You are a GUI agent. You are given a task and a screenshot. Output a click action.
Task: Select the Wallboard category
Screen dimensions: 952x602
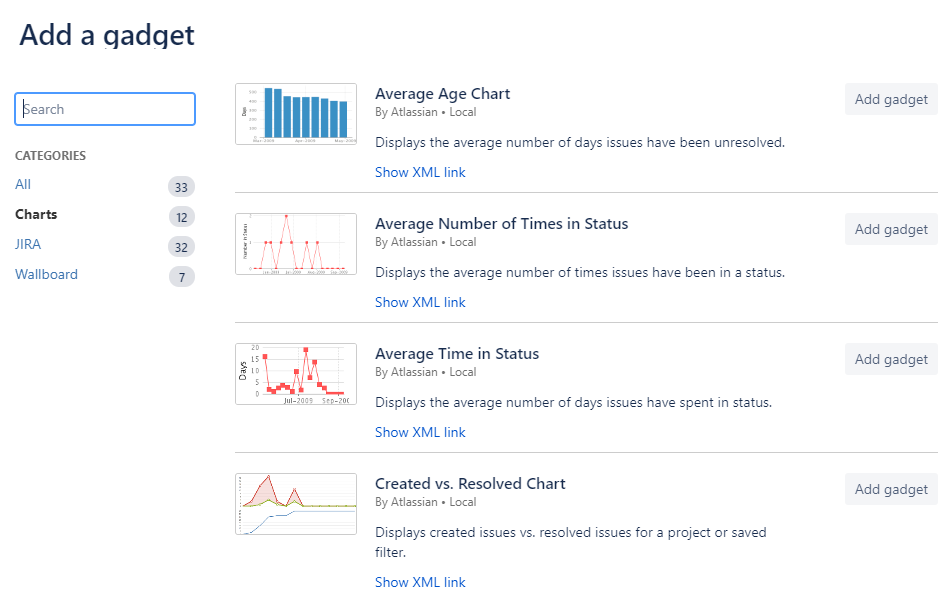tap(46, 274)
